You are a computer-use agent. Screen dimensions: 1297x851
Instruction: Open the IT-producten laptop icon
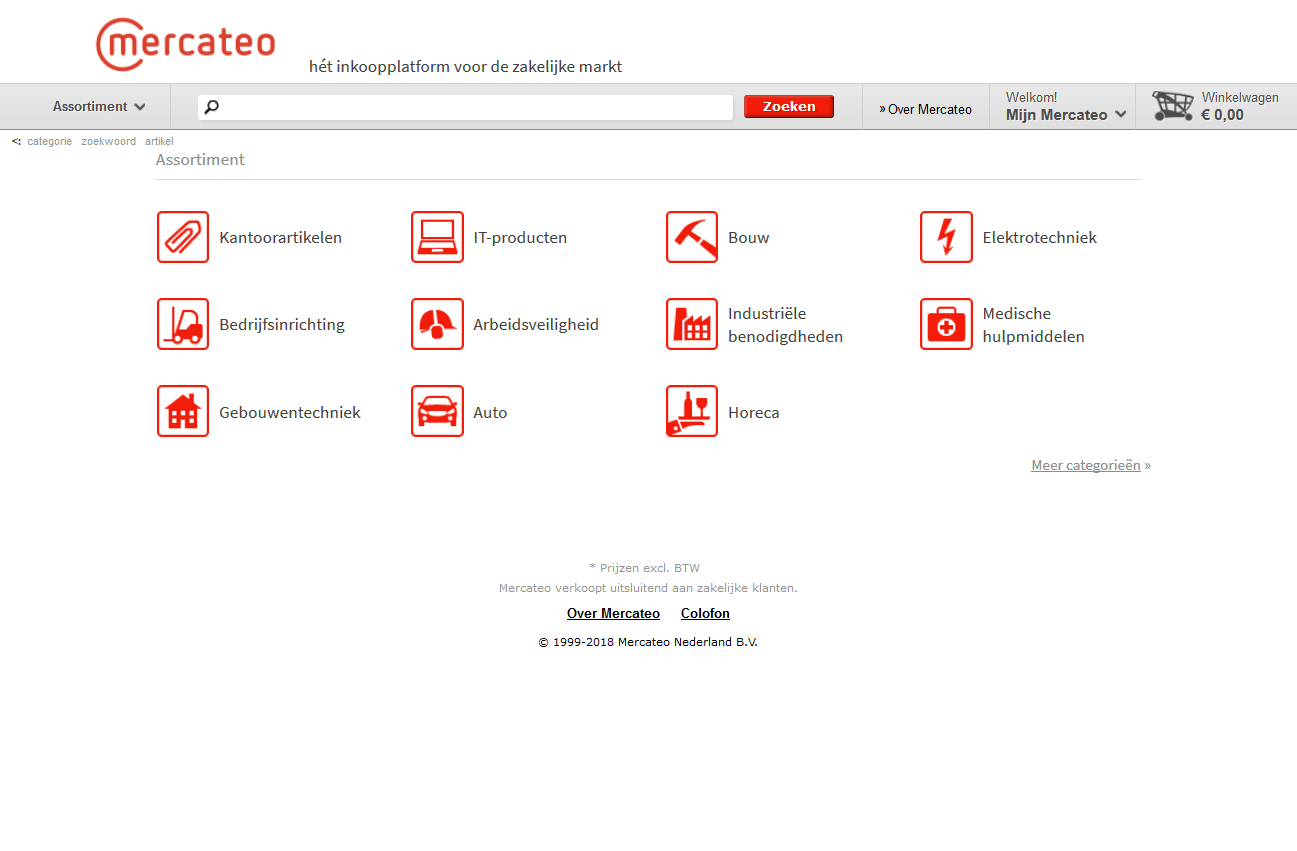coord(437,237)
